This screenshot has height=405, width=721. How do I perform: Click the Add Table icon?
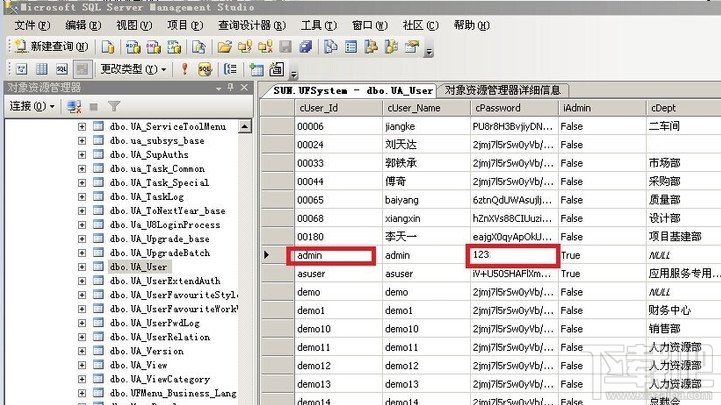pyautogui.click(x=256, y=69)
